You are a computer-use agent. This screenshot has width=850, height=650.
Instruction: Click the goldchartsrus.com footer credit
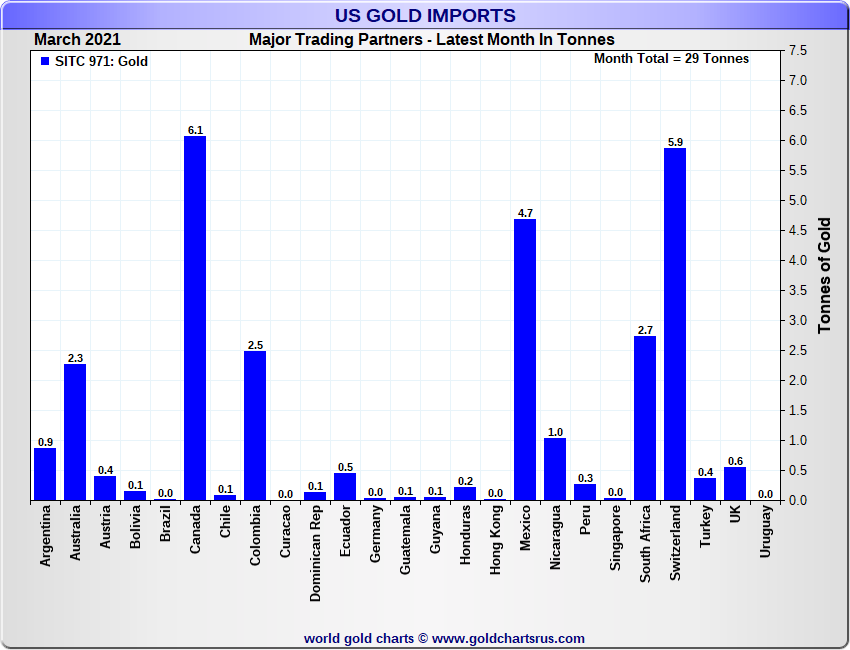tap(445, 639)
